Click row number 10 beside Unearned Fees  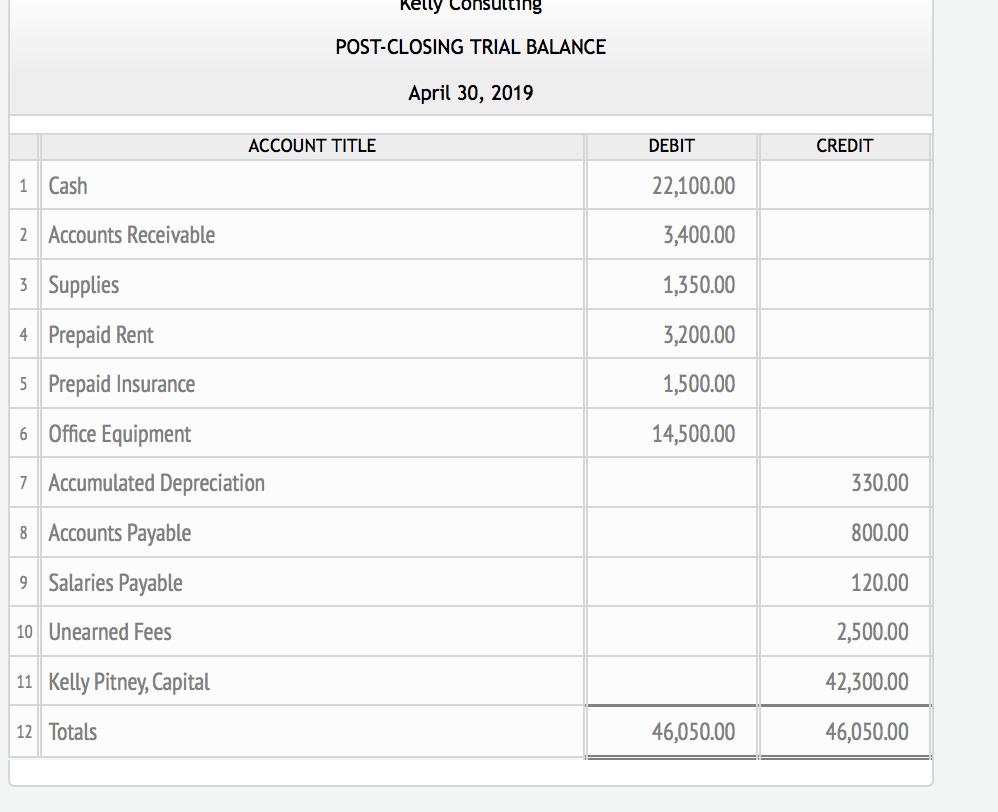click(x=24, y=632)
